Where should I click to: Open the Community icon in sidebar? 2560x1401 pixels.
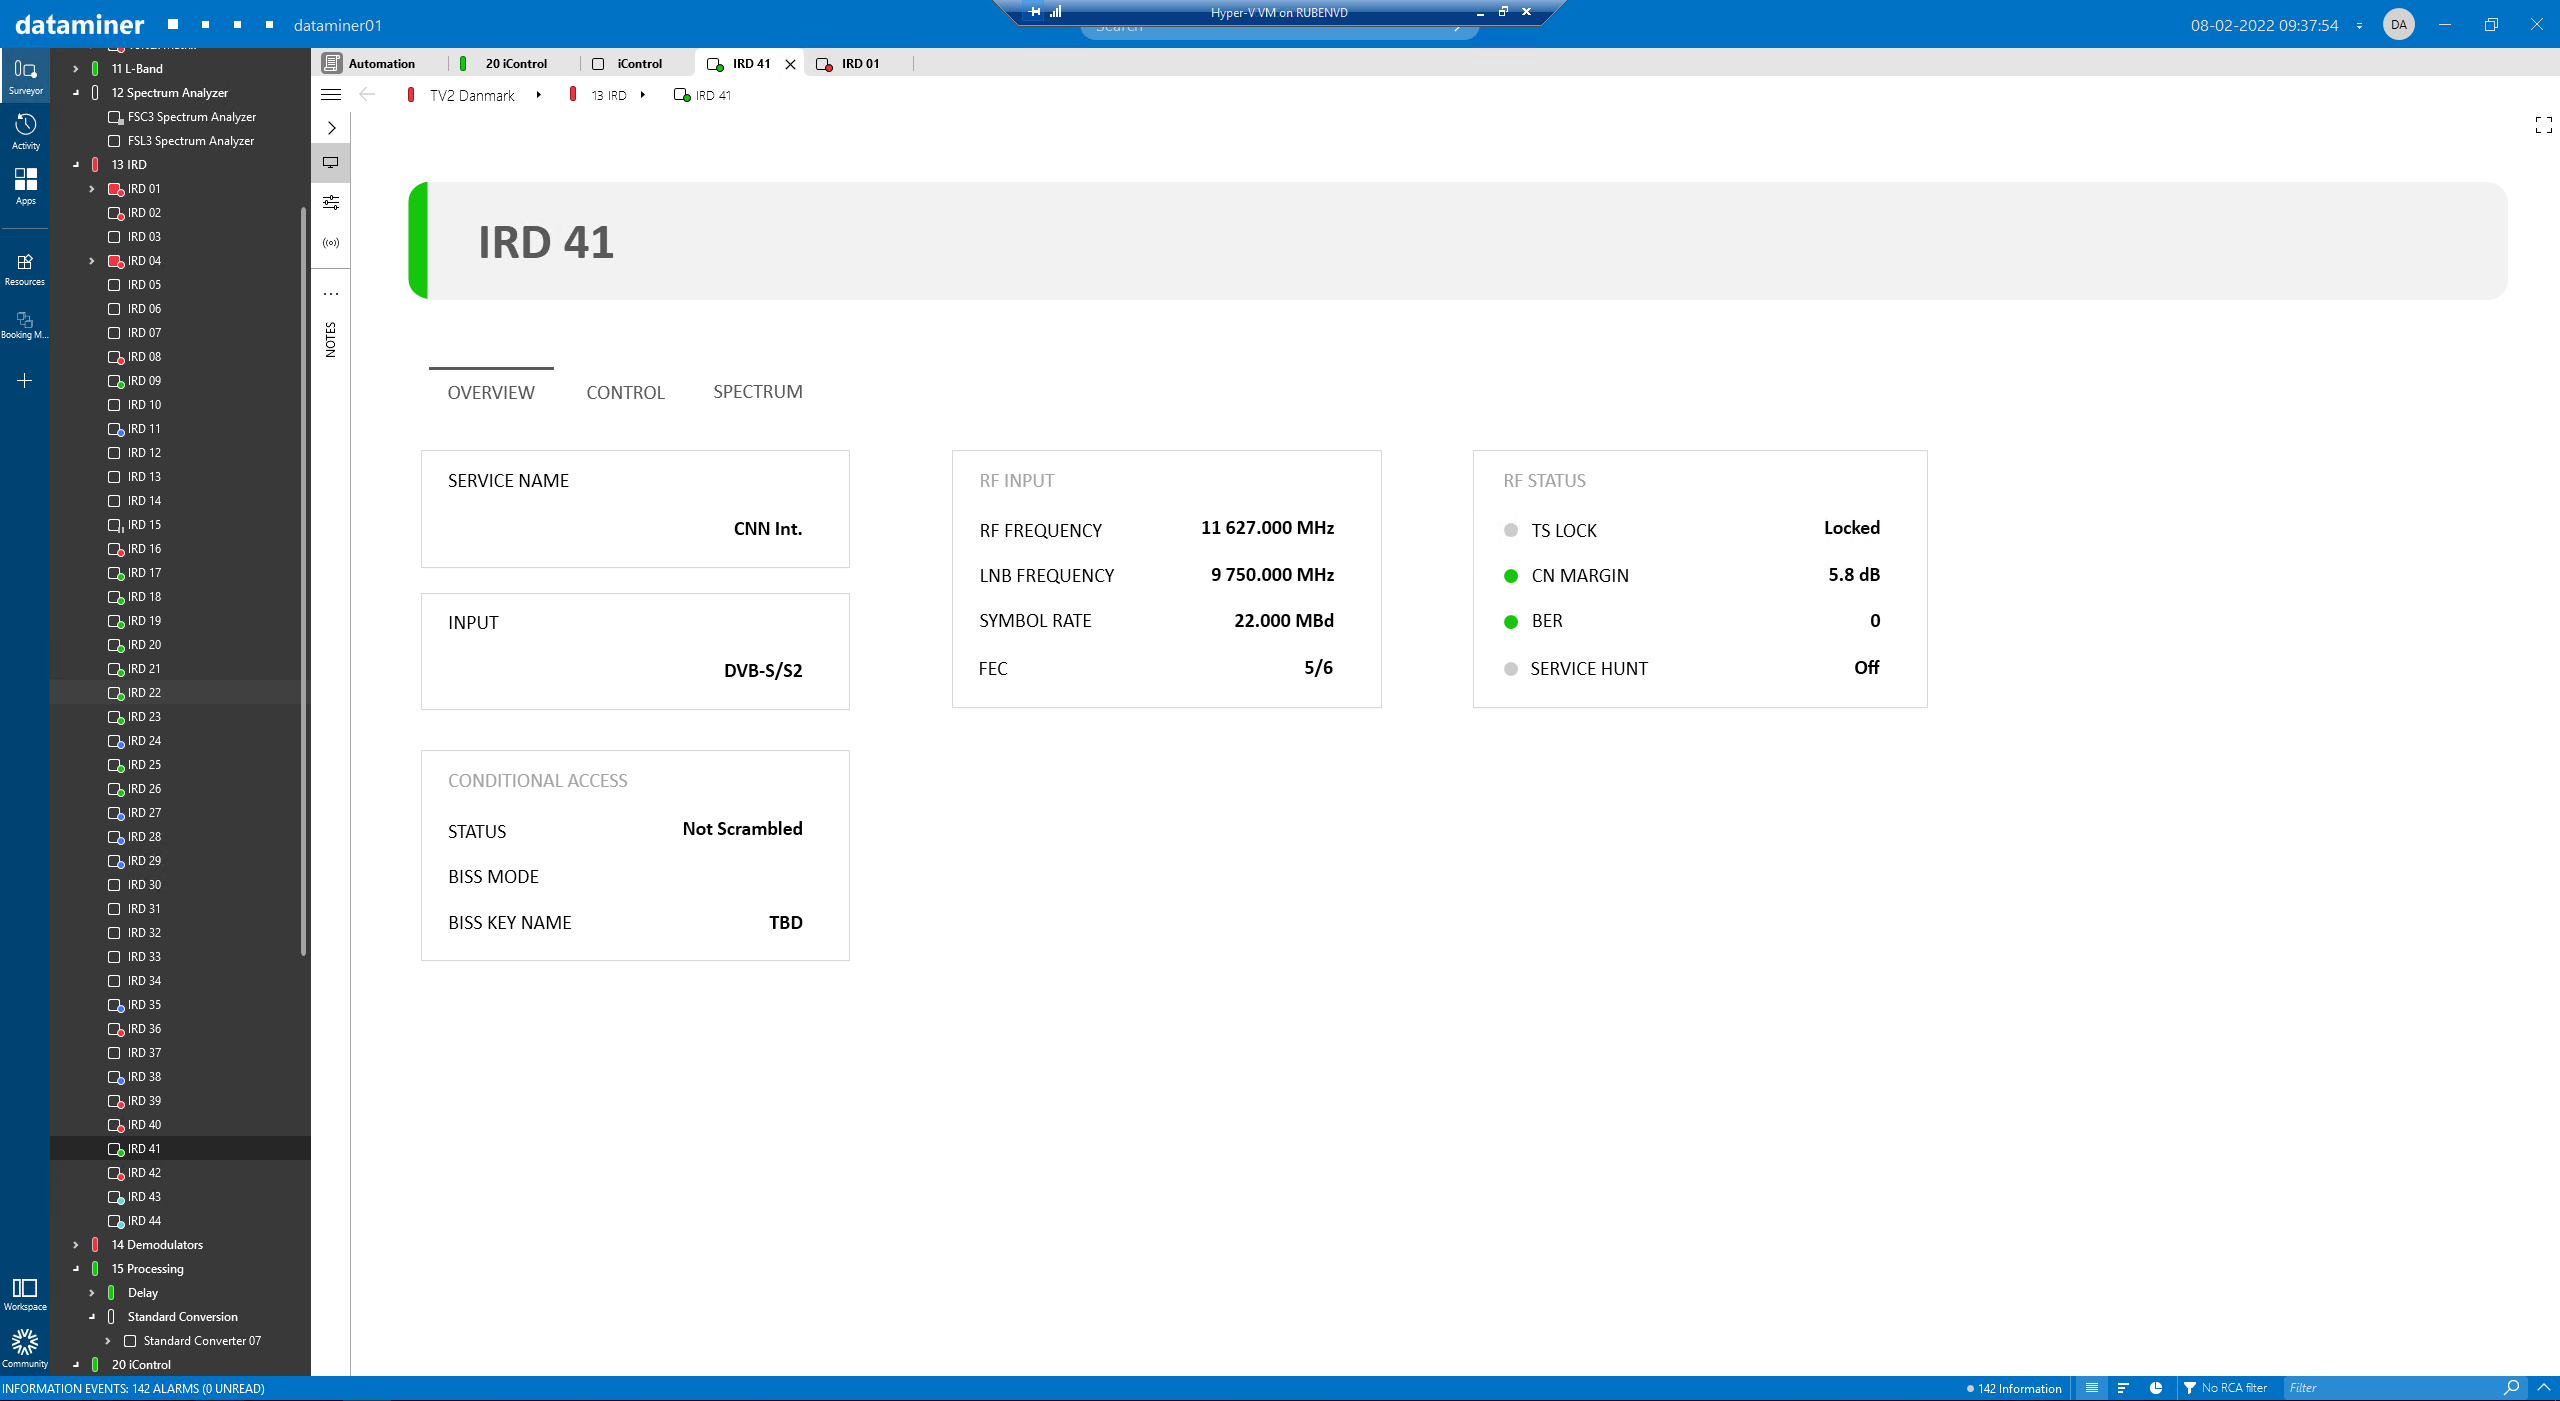pos(25,1347)
